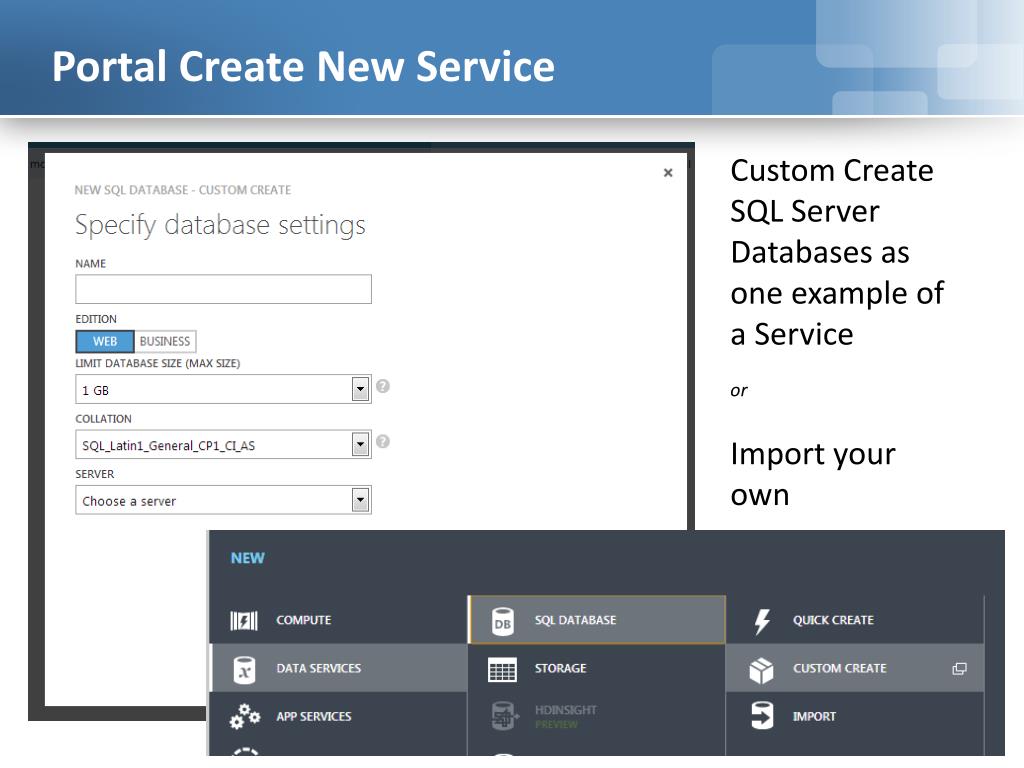Choose HDINSIGHT menu item
Viewport: 1024px width, 768px height.
point(597,716)
